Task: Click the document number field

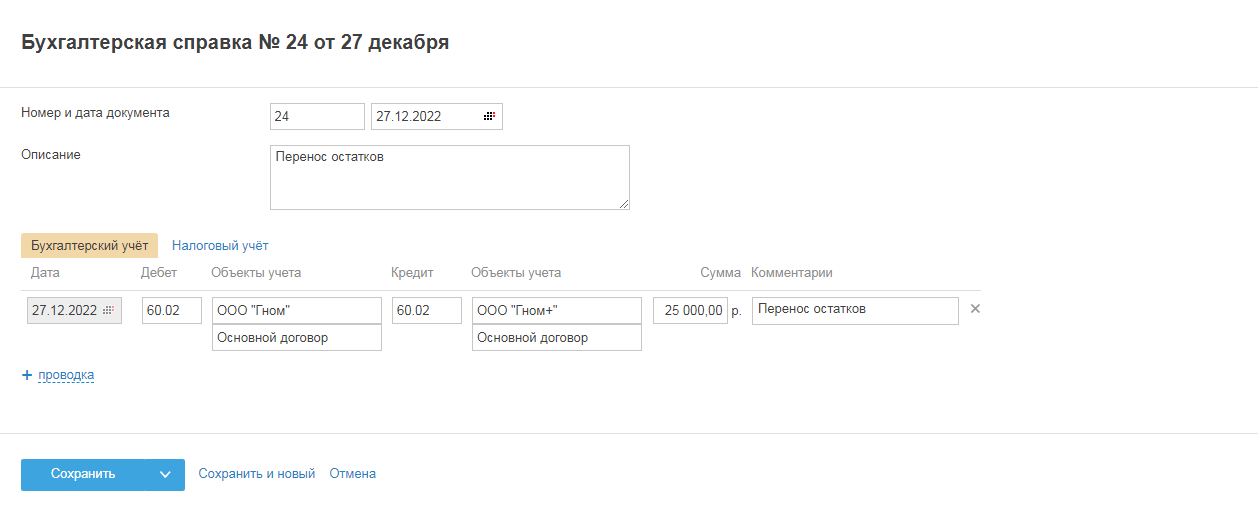Action: coord(317,117)
